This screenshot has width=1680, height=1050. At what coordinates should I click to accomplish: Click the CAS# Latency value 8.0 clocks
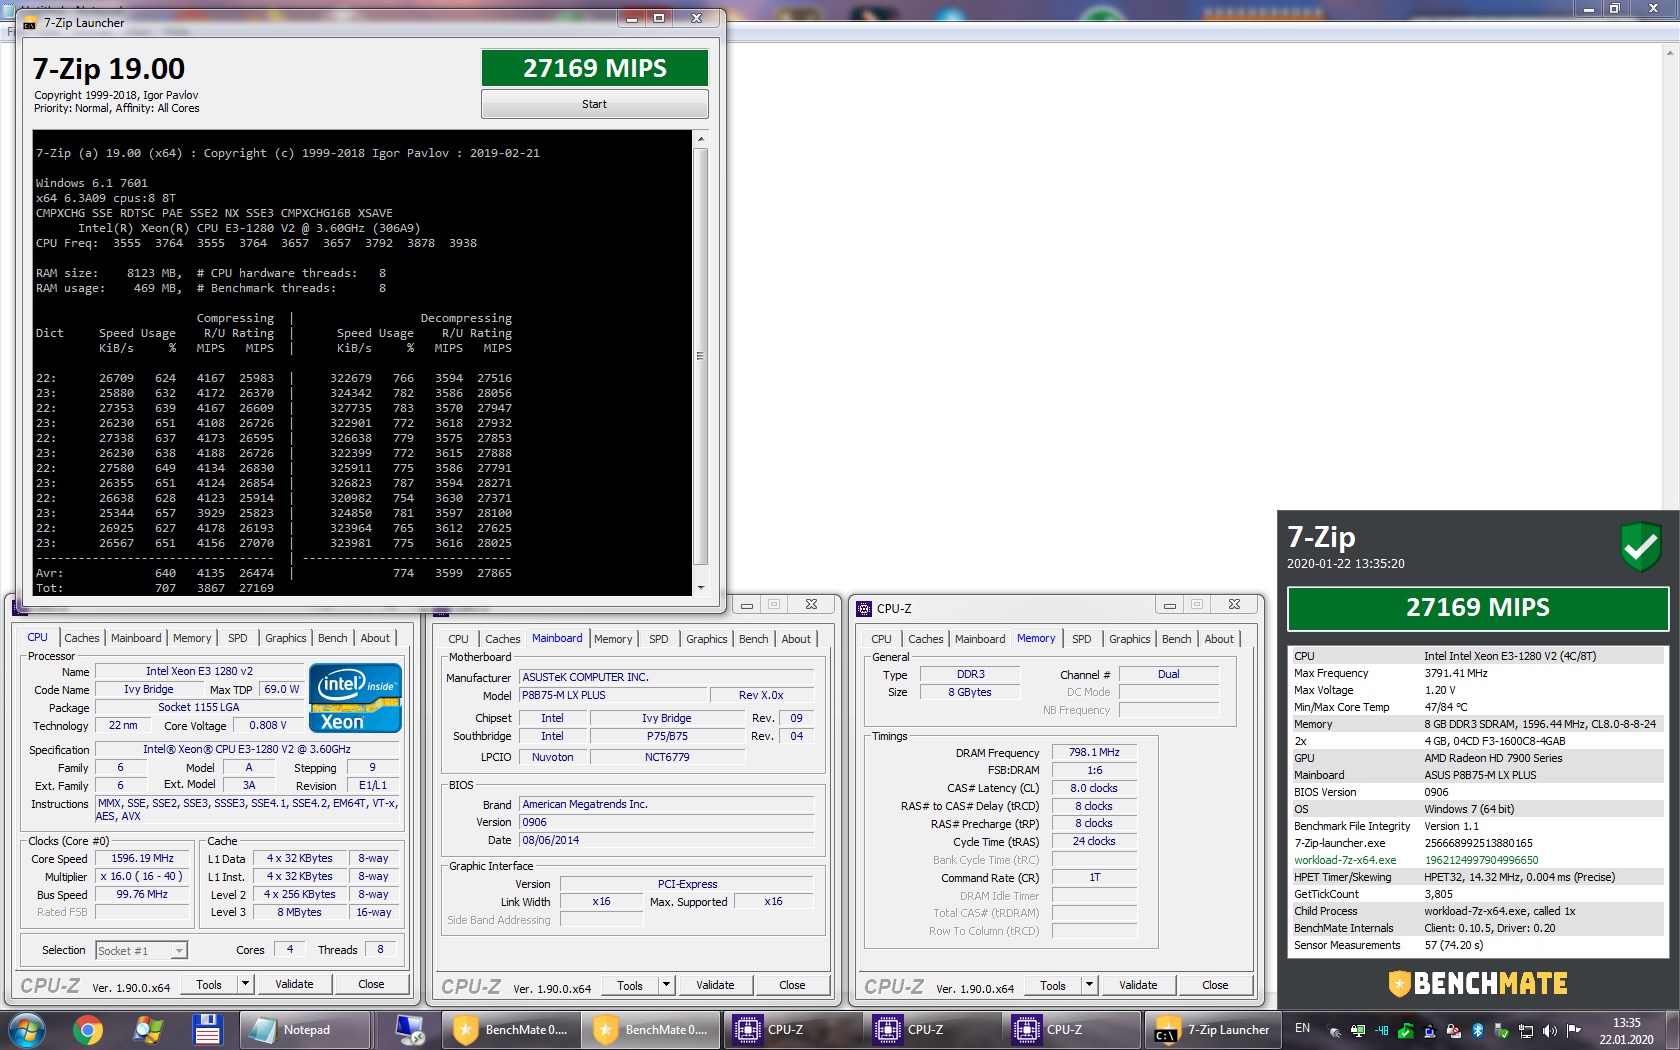[x=1094, y=788]
